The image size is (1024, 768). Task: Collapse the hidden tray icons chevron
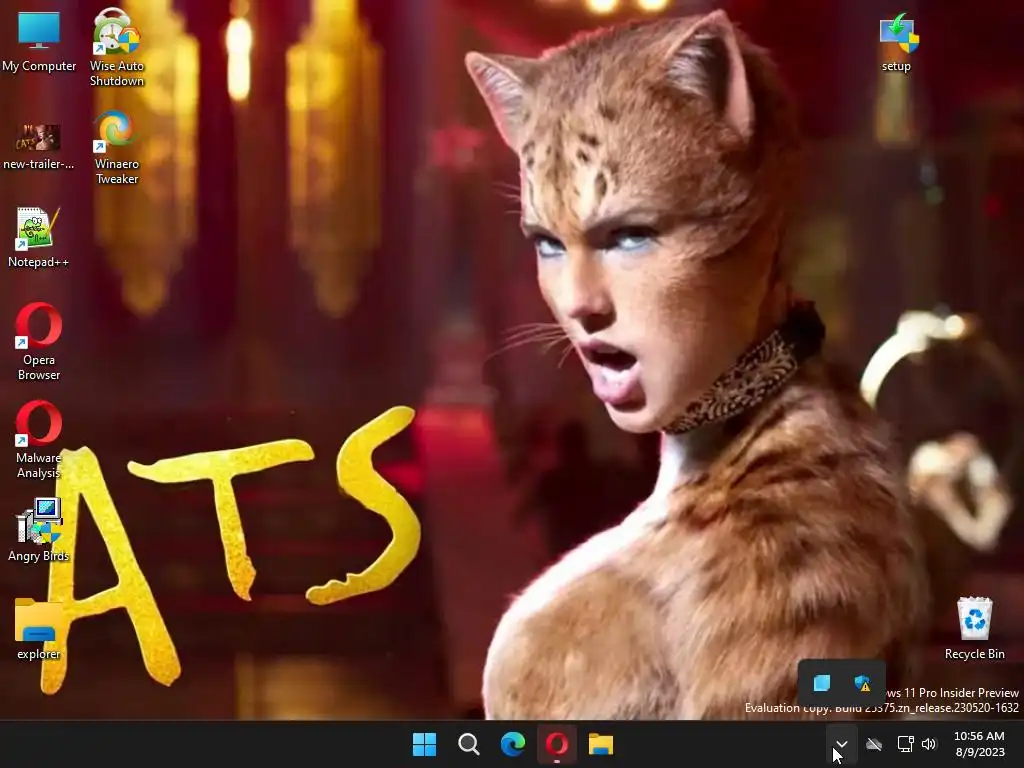pos(842,744)
